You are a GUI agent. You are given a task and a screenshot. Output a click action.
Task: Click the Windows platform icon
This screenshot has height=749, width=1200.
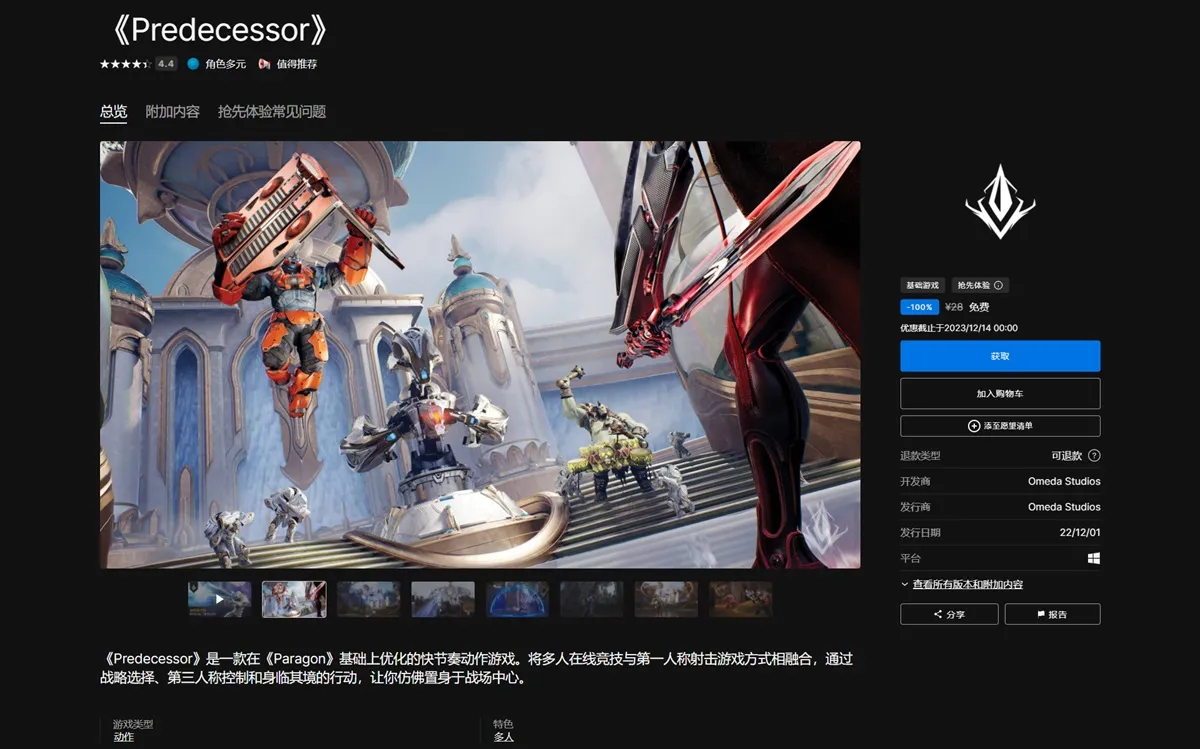coord(1094,558)
